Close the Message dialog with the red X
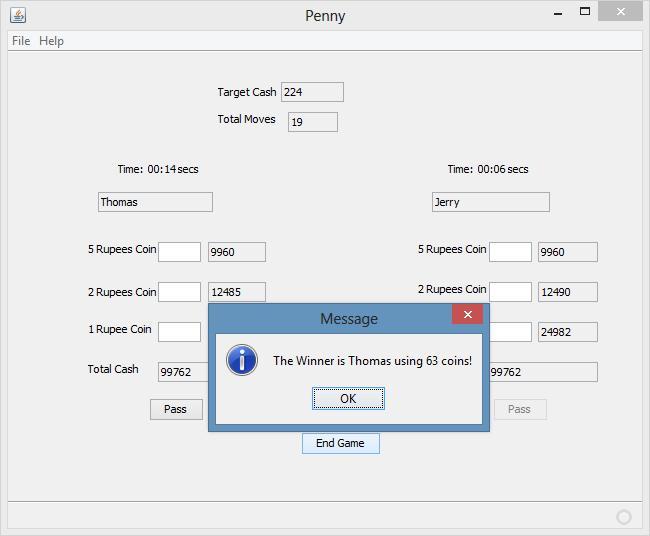The width and height of the screenshot is (650, 536). coord(467,315)
